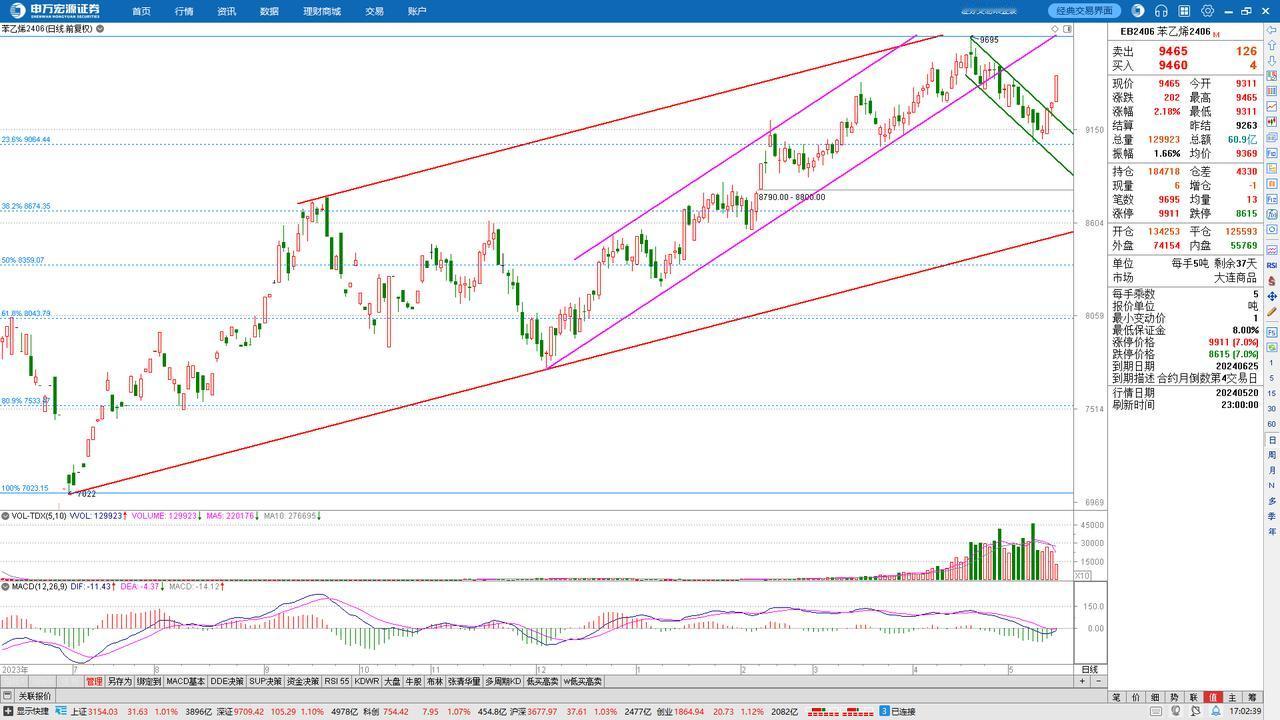Open the 交易 trading menu

pyautogui.click(x=374, y=11)
